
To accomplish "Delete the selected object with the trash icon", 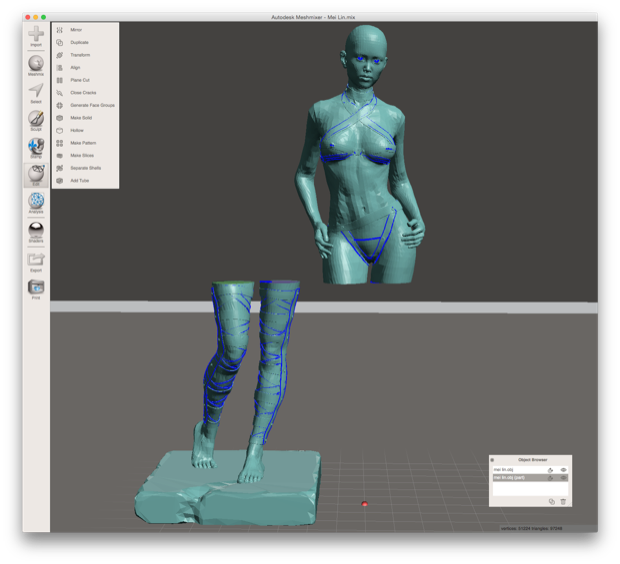I will [563, 502].
